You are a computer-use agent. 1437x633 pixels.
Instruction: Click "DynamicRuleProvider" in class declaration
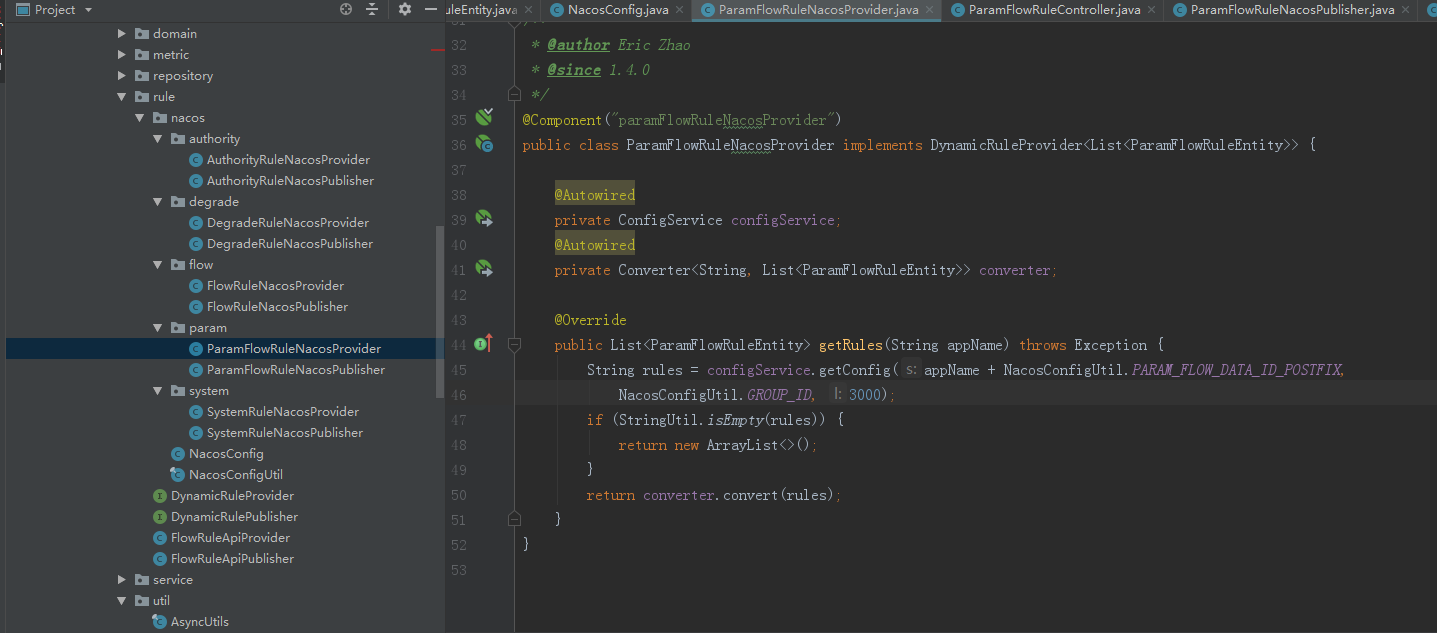tap(1006, 145)
